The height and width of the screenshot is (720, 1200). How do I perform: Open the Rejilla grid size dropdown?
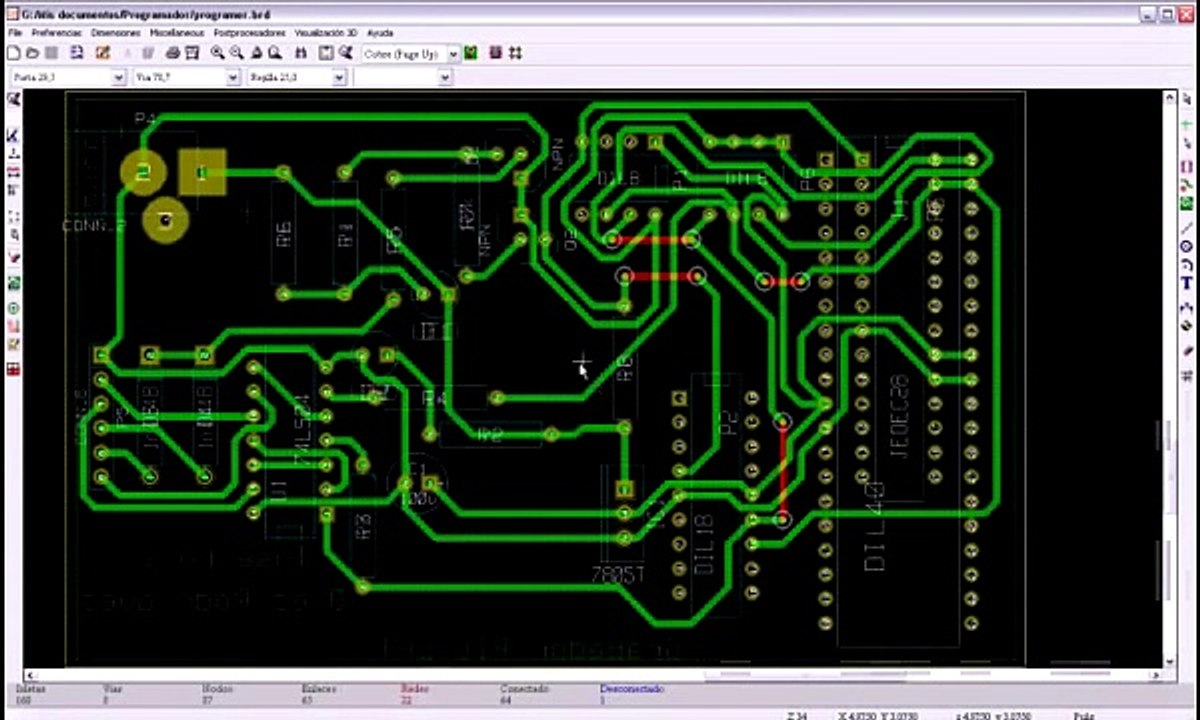(339, 76)
